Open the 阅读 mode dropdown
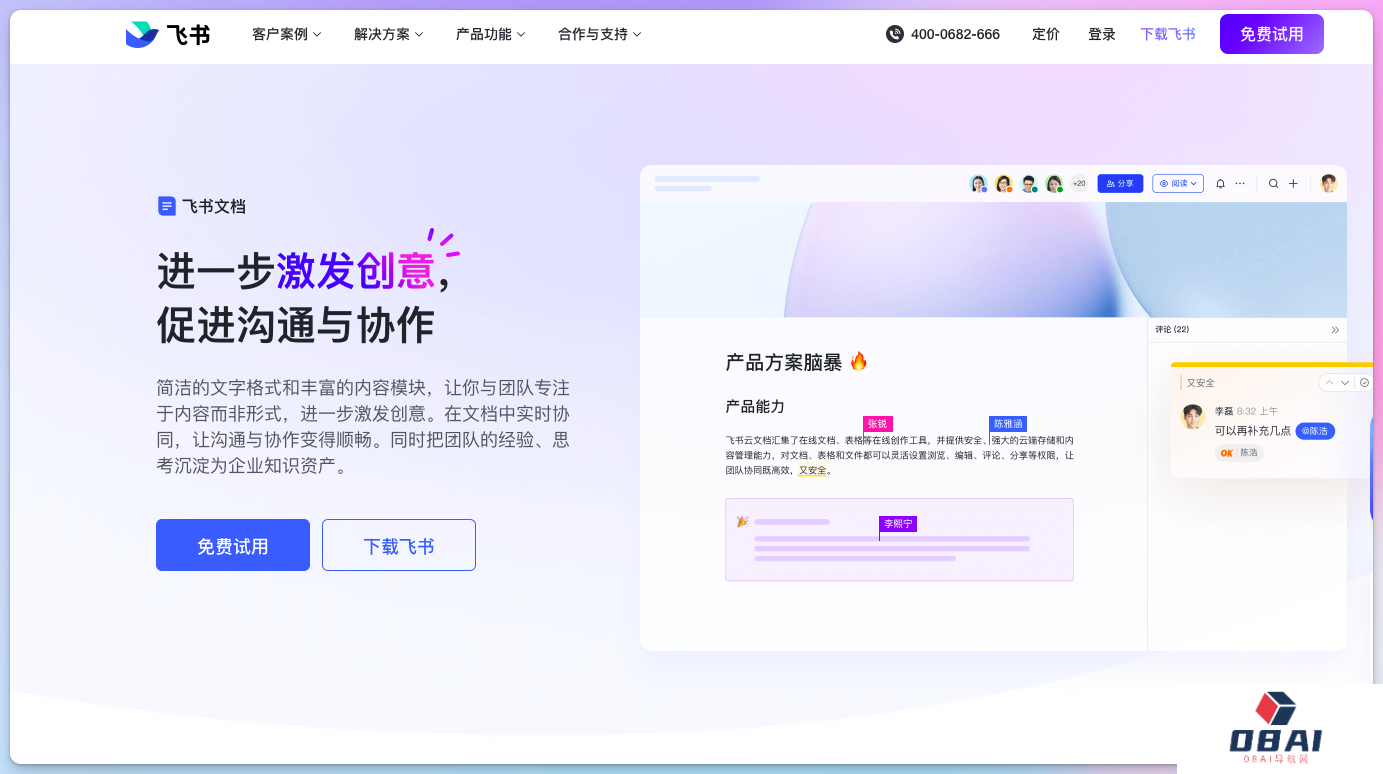This screenshot has height=774, width=1383. [x=1177, y=184]
